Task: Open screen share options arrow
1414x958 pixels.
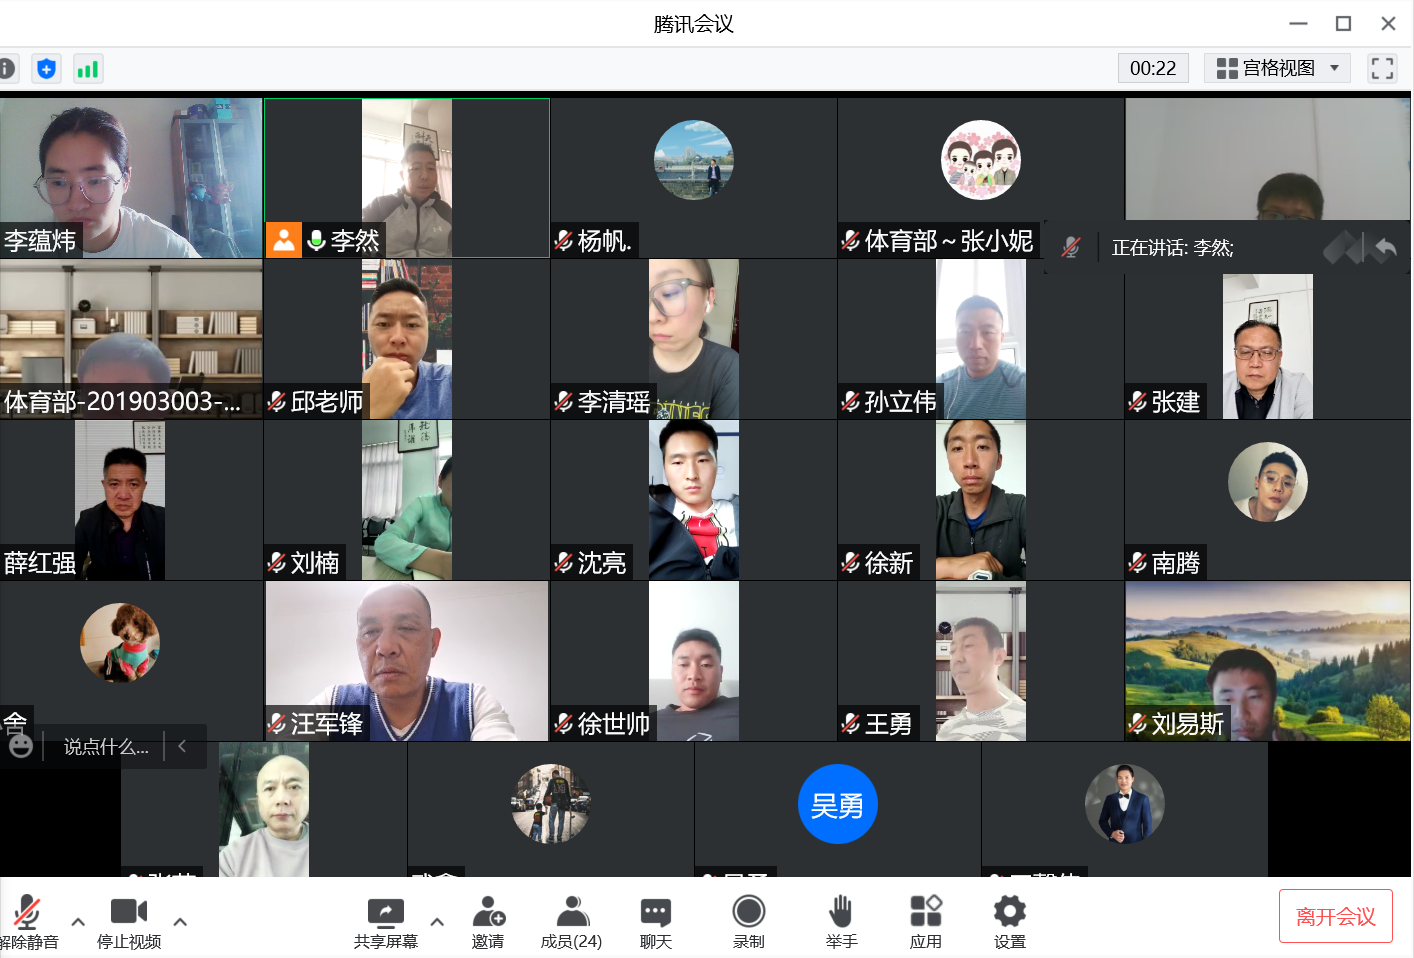Action: 437,922
